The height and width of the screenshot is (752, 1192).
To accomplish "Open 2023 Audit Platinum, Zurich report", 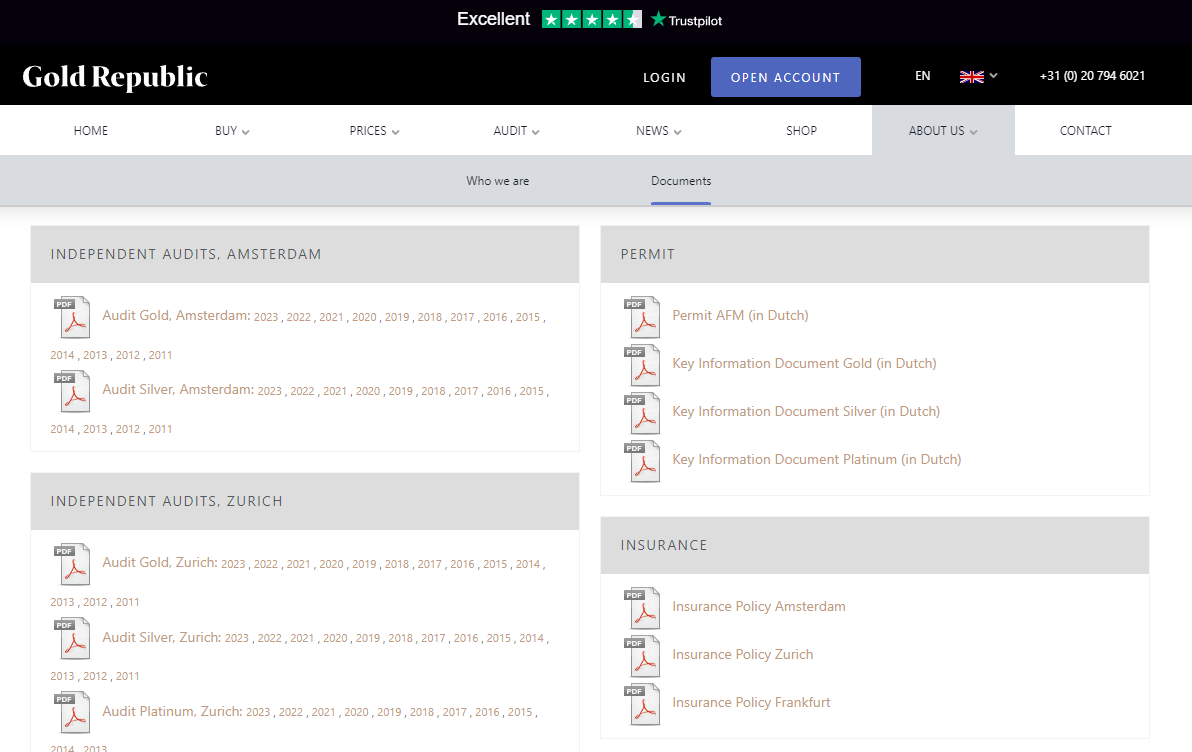I will [x=258, y=712].
